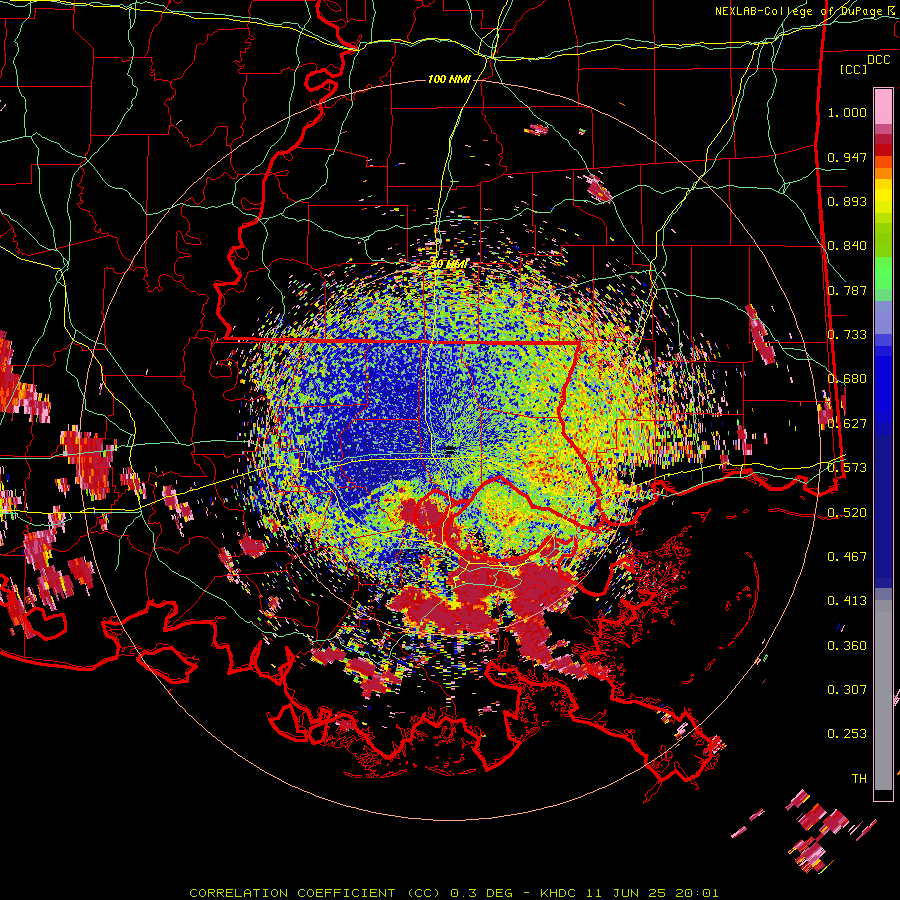Pick the light pink segment of the color bar
The height and width of the screenshot is (900, 900).
(x=883, y=106)
